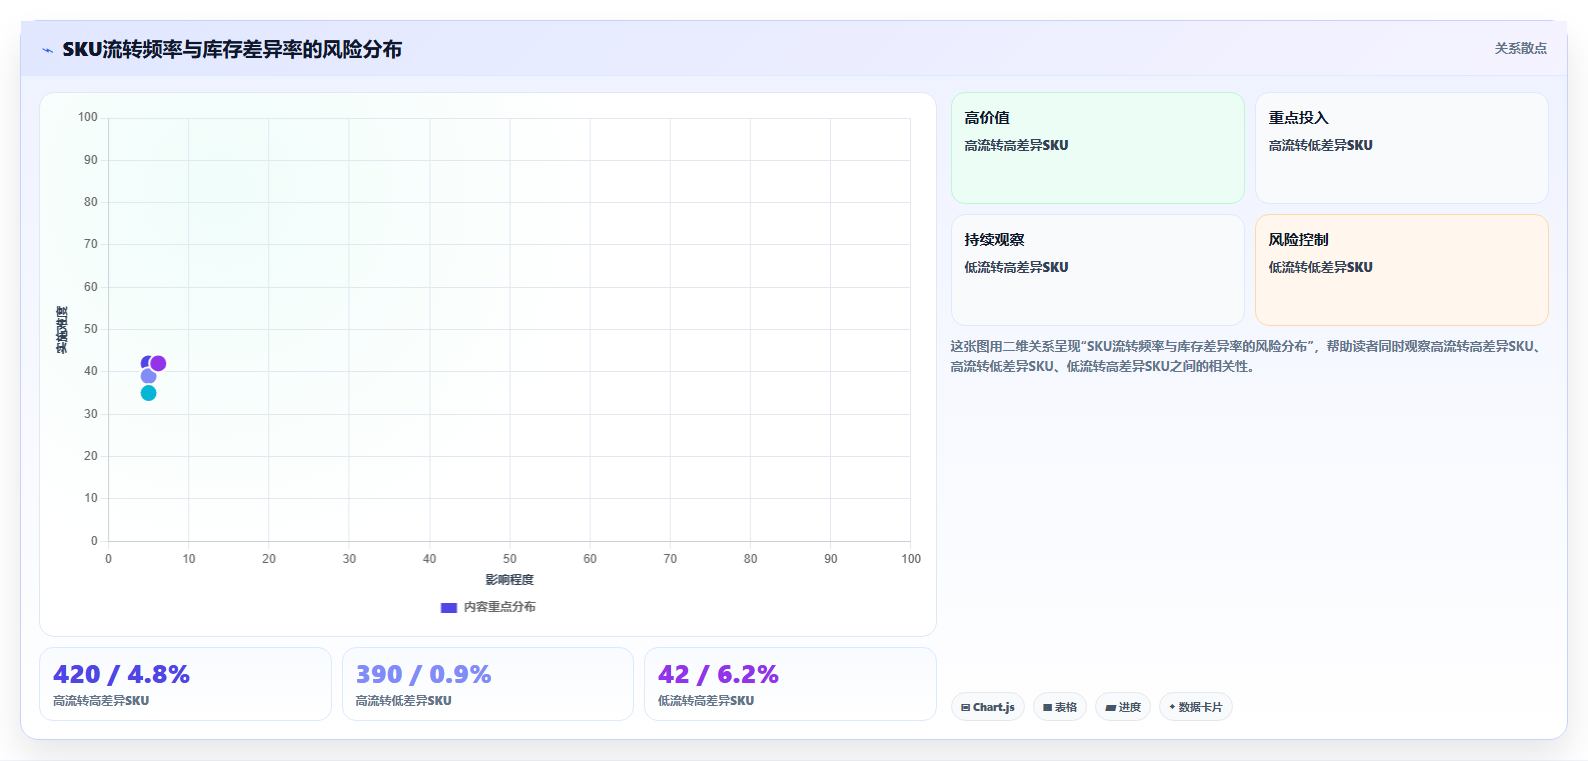Click the 低流转低差异SKU subtitle in 风险控制 card
The image size is (1588, 761).
(x=1320, y=267)
